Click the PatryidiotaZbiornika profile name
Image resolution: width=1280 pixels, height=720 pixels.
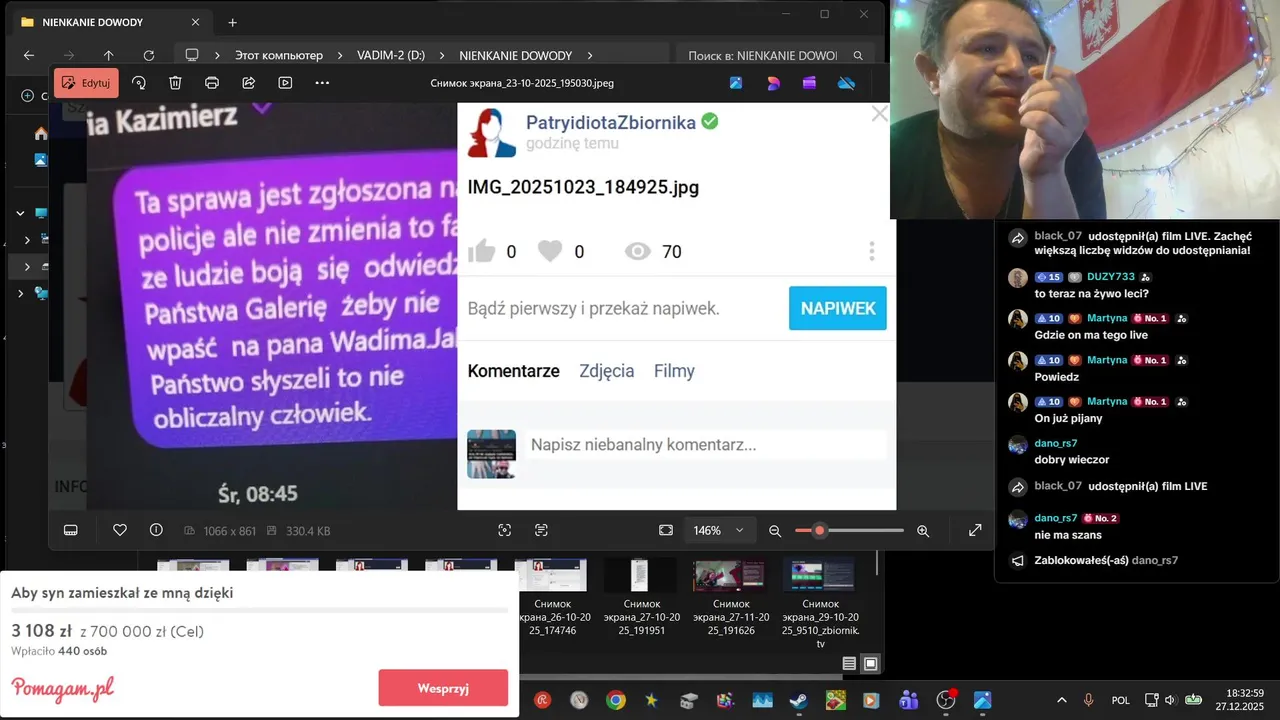tap(611, 122)
